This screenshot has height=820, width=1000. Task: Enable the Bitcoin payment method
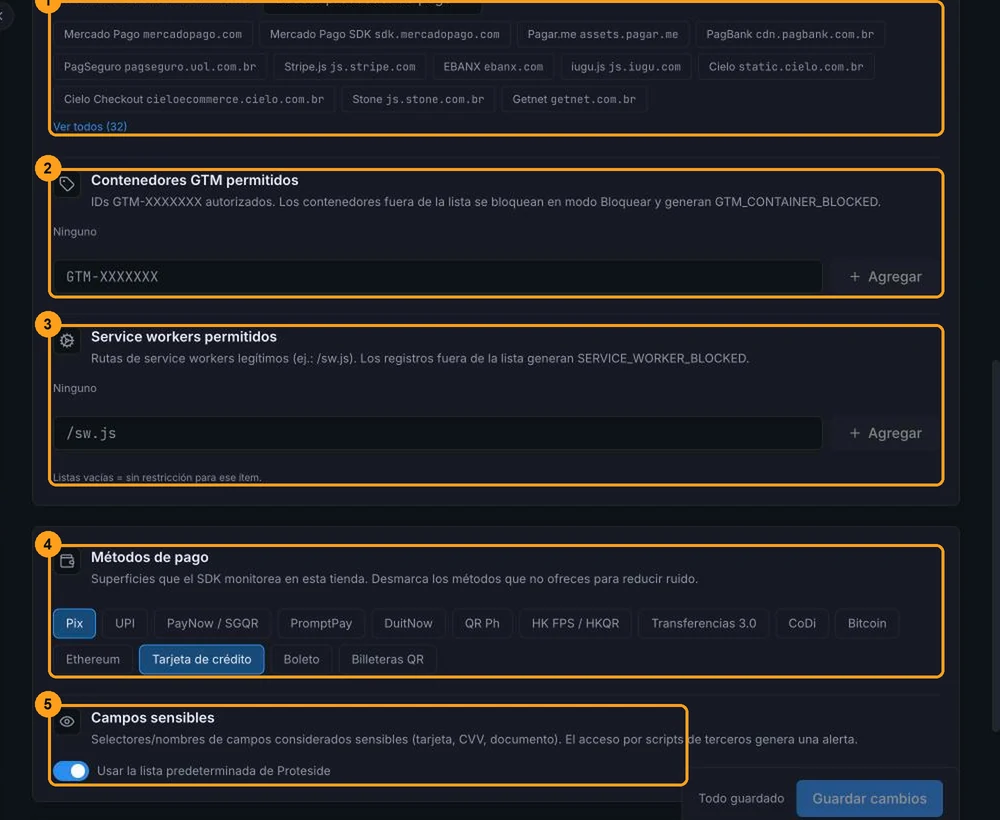pos(867,624)
